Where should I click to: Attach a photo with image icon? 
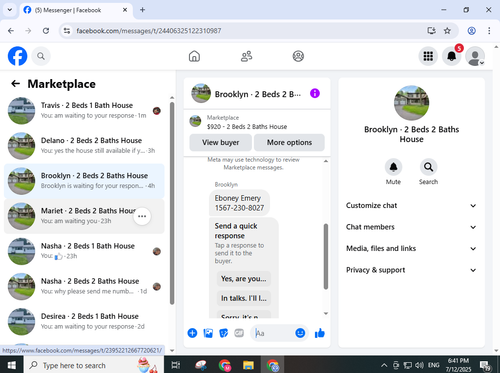(x=208, y=333)
